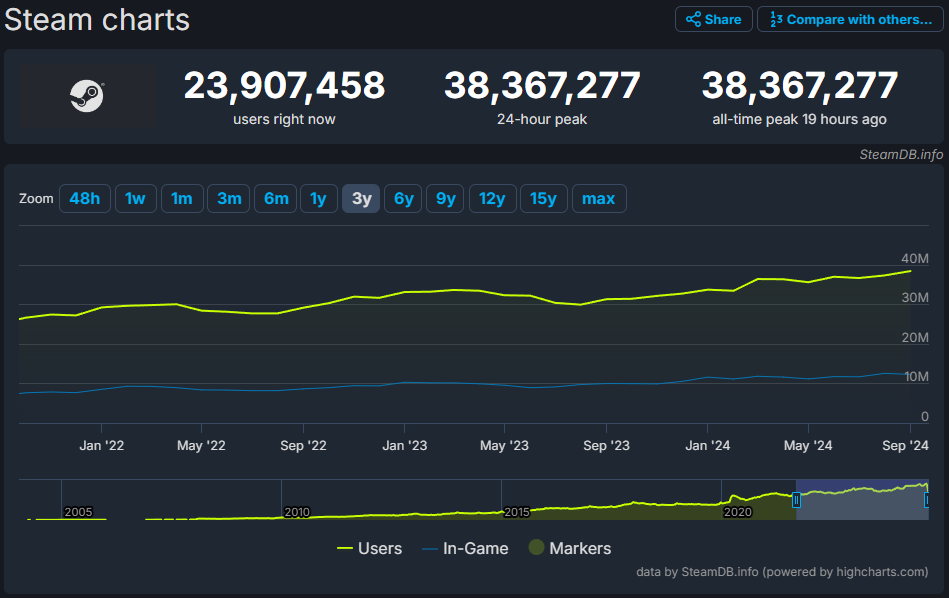Viewport: 949px width, 598px height.
Task: Set chart zoom to 1w
Action: tap(136, 199)
